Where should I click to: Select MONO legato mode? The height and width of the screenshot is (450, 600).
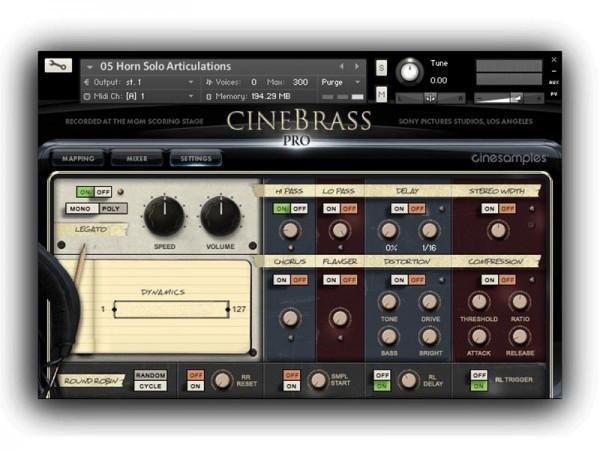point(82,209)
